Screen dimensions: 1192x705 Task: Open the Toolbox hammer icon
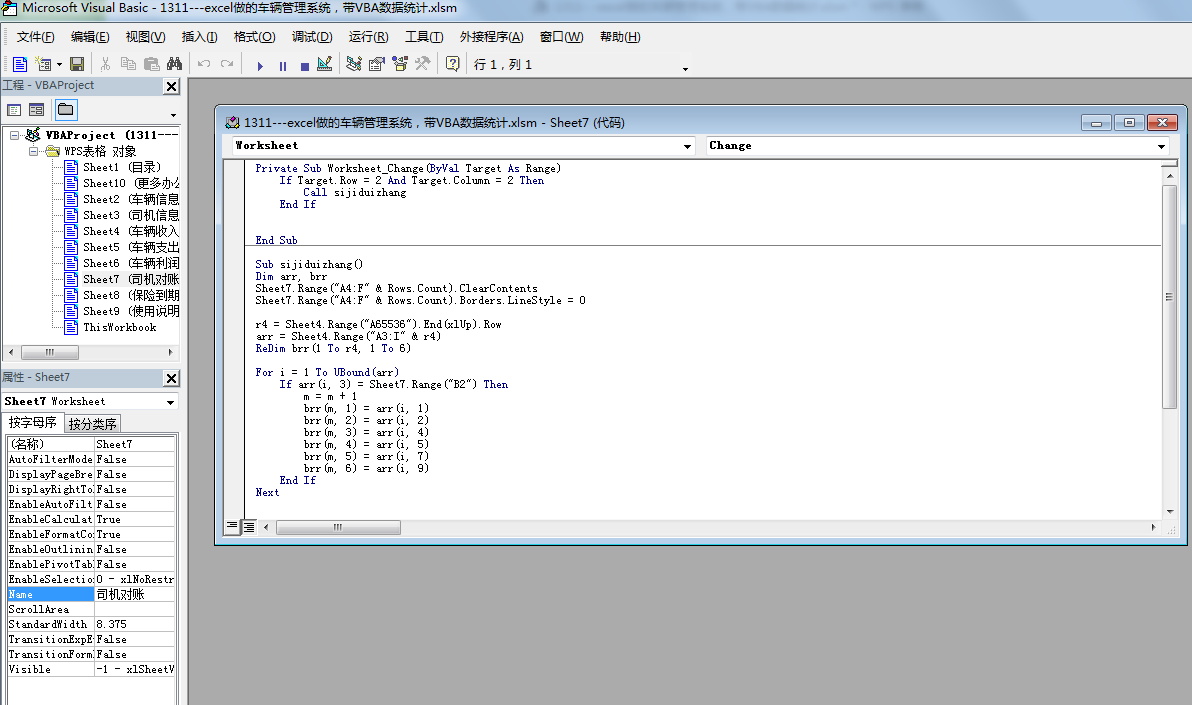coord(422,65)
